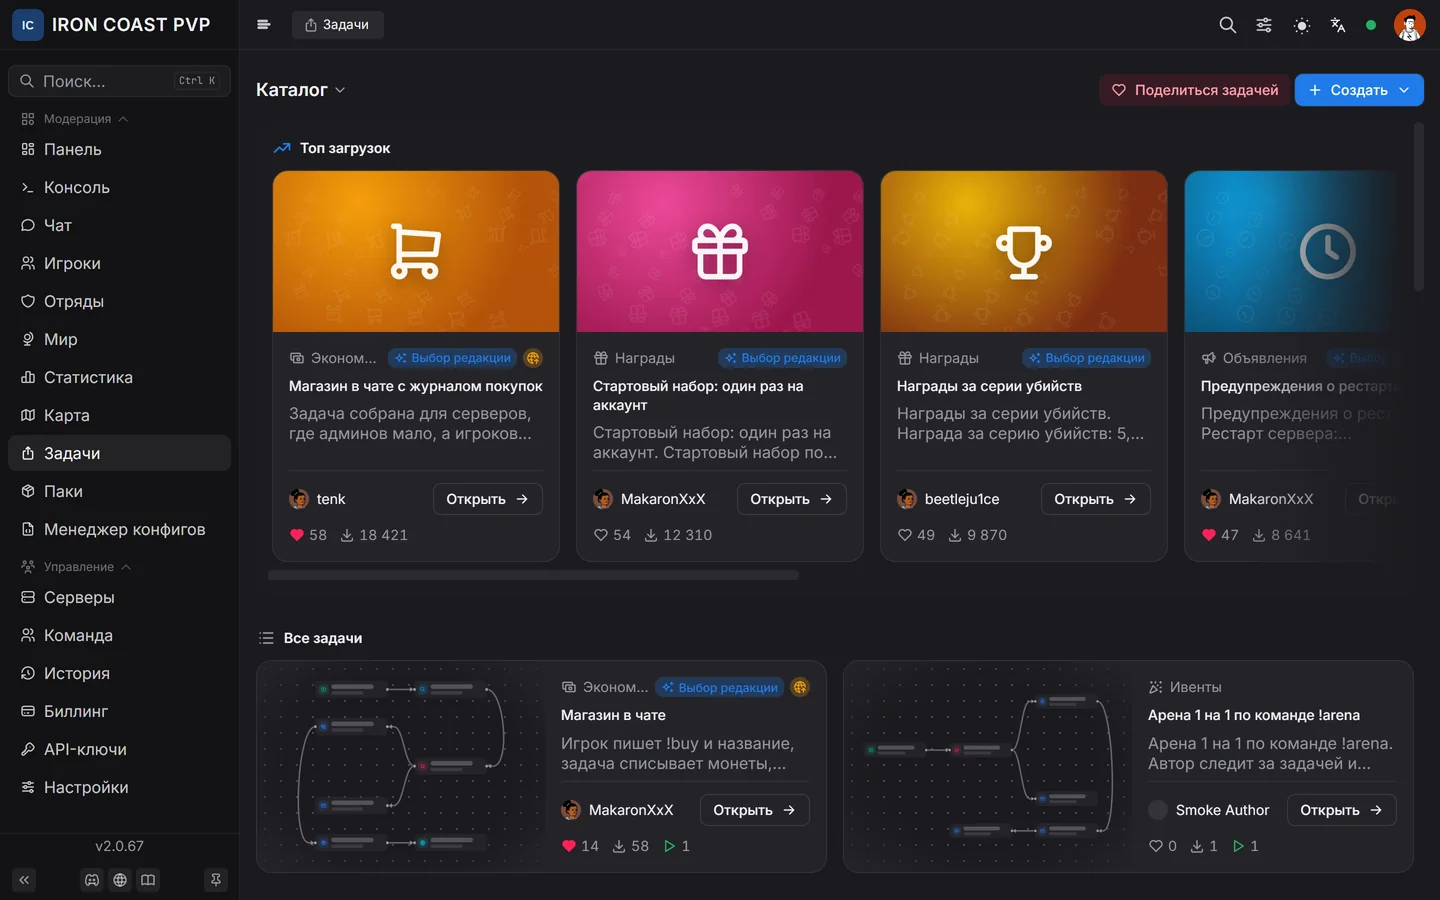
Task: Open the Арена 1 на 1 task
Action: [1341, 810]
